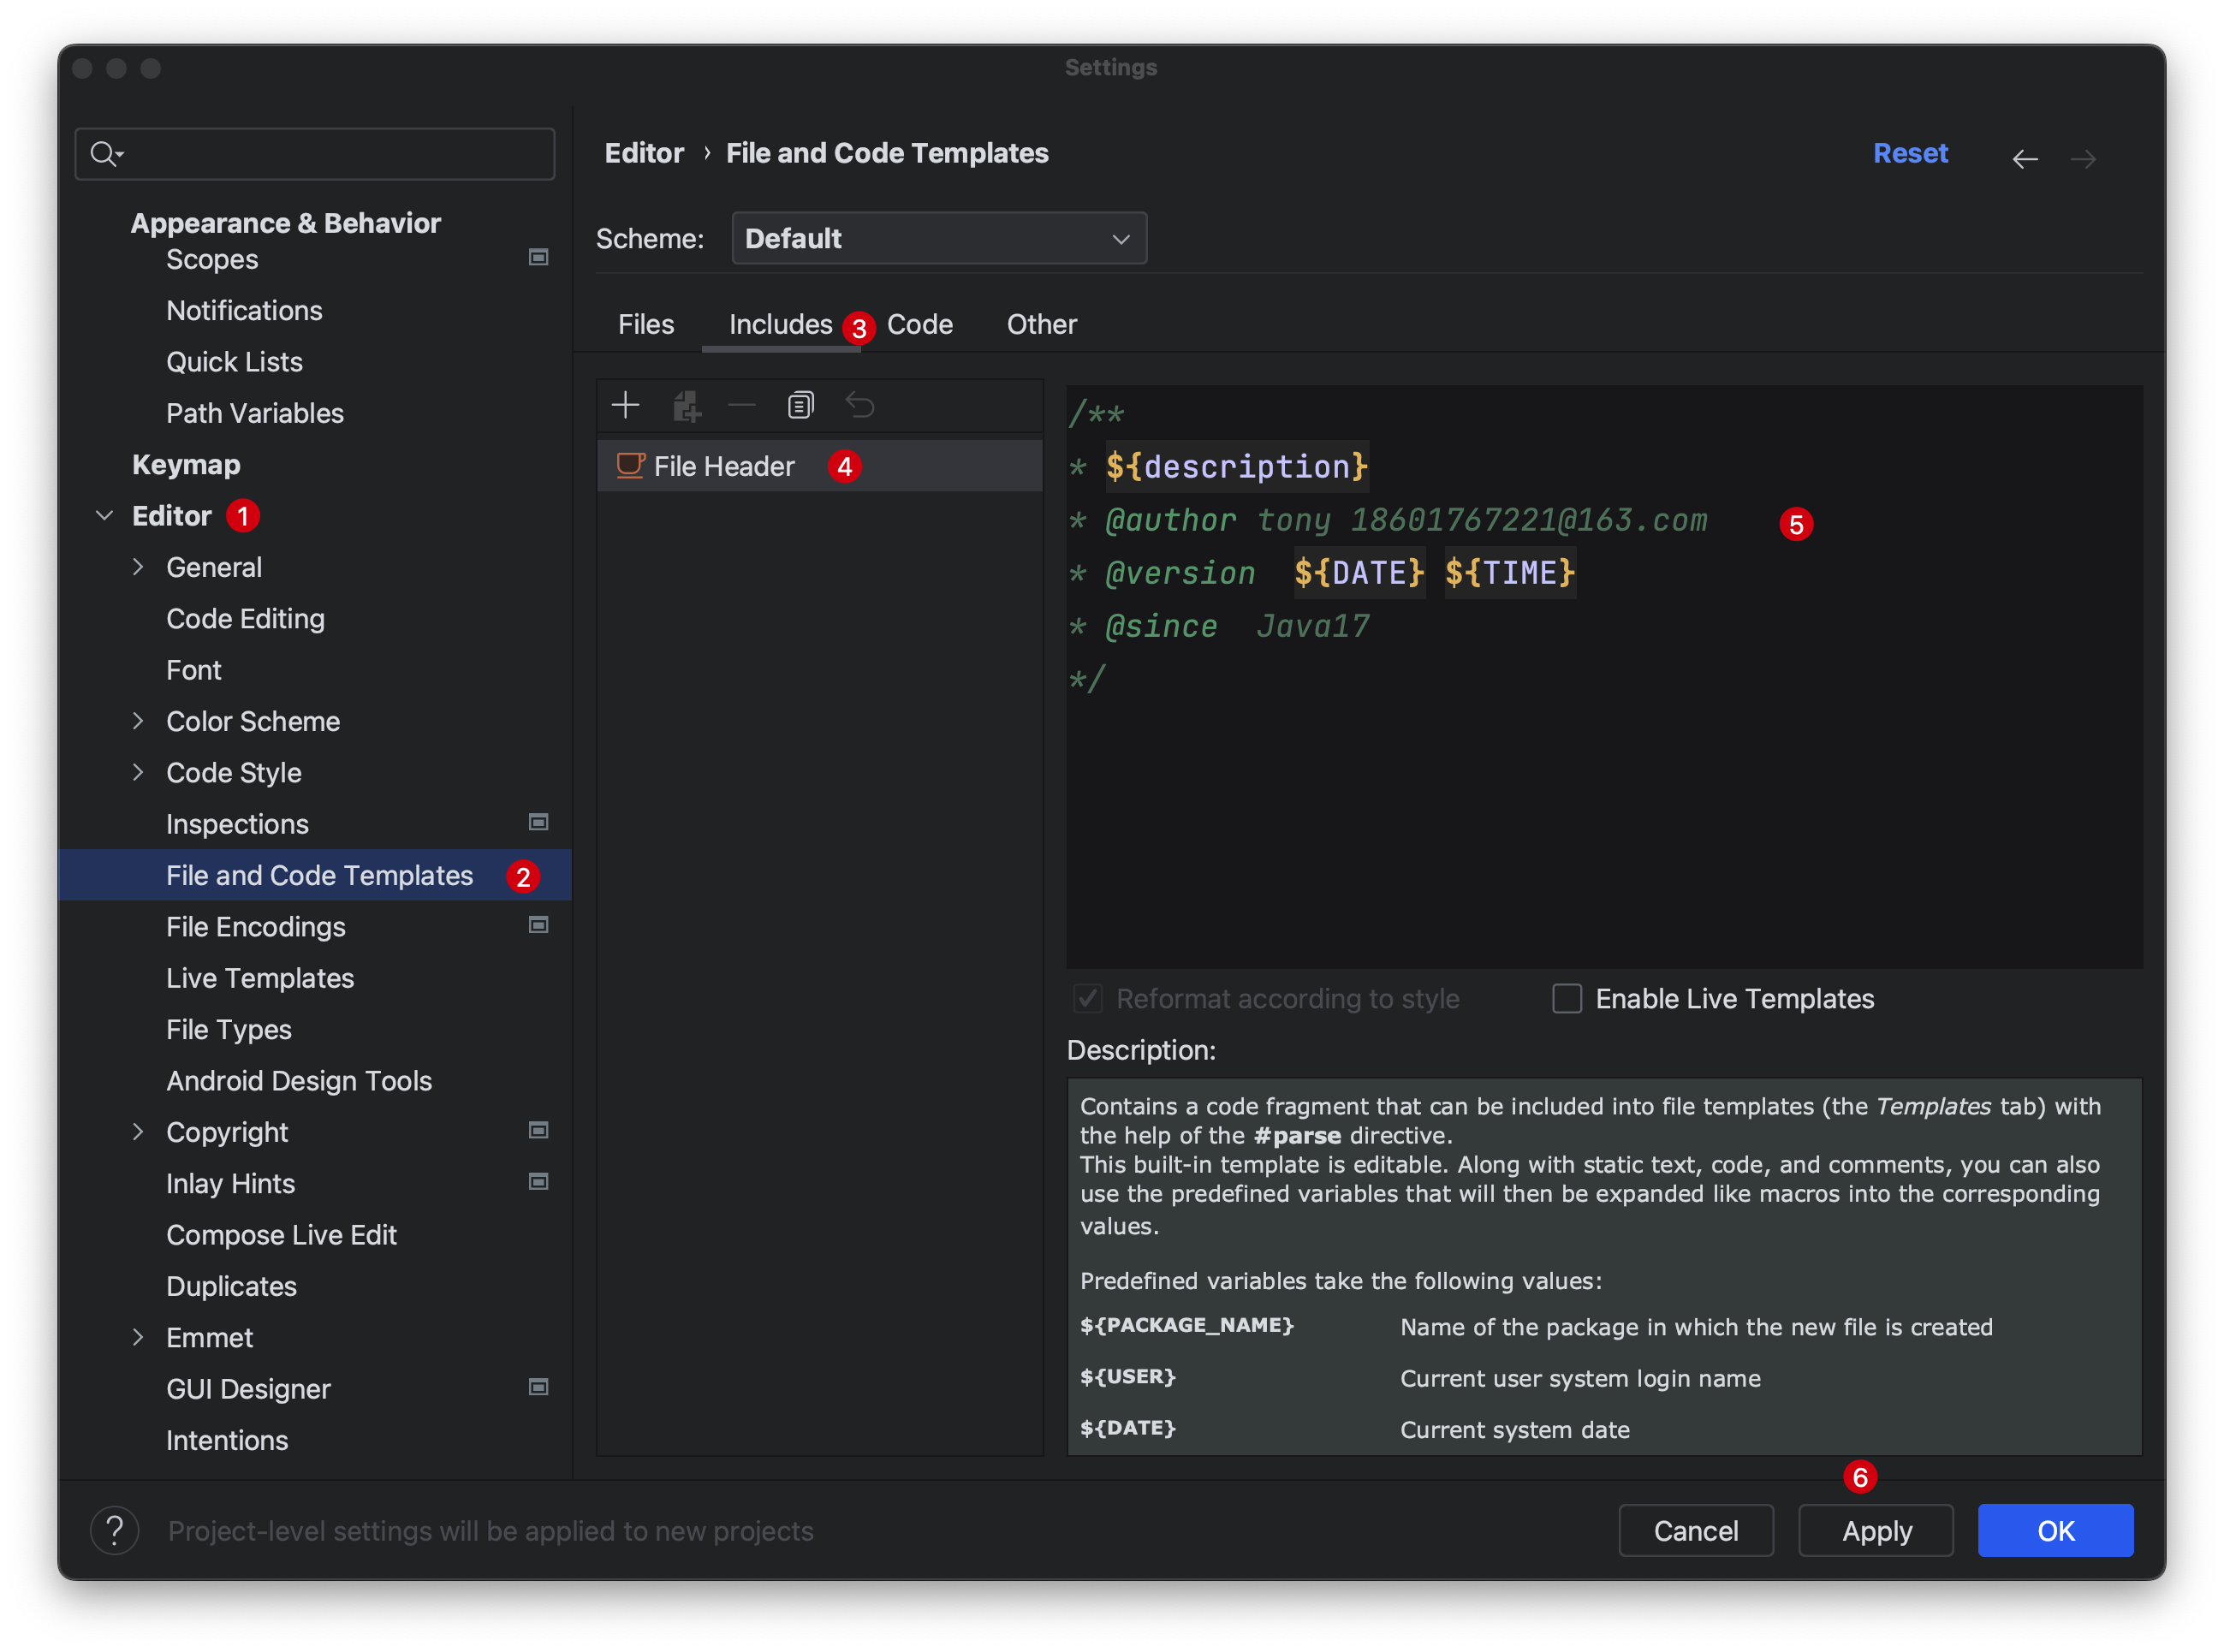Expand the Code Style node
Image resolution: width=2224 pixels, height=1652 pixels.
tap(138, 772)
